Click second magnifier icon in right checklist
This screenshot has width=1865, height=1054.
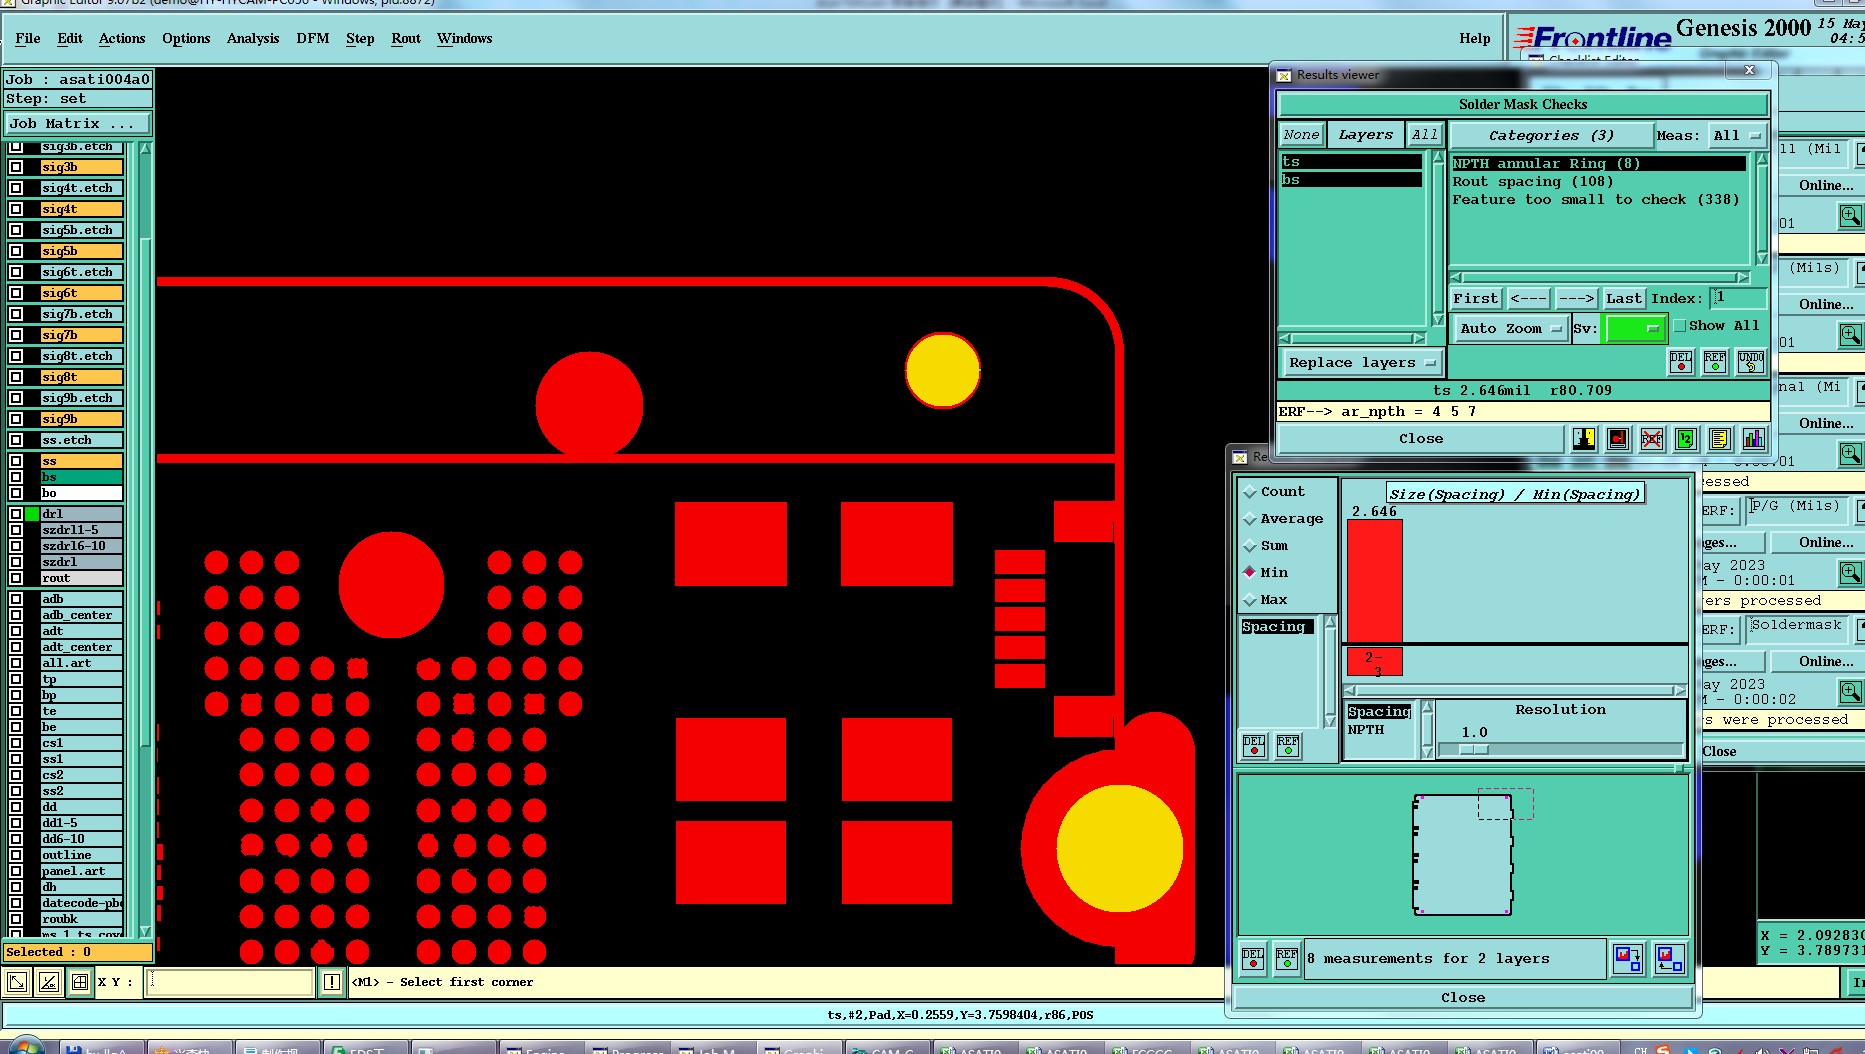[1851, 335]
